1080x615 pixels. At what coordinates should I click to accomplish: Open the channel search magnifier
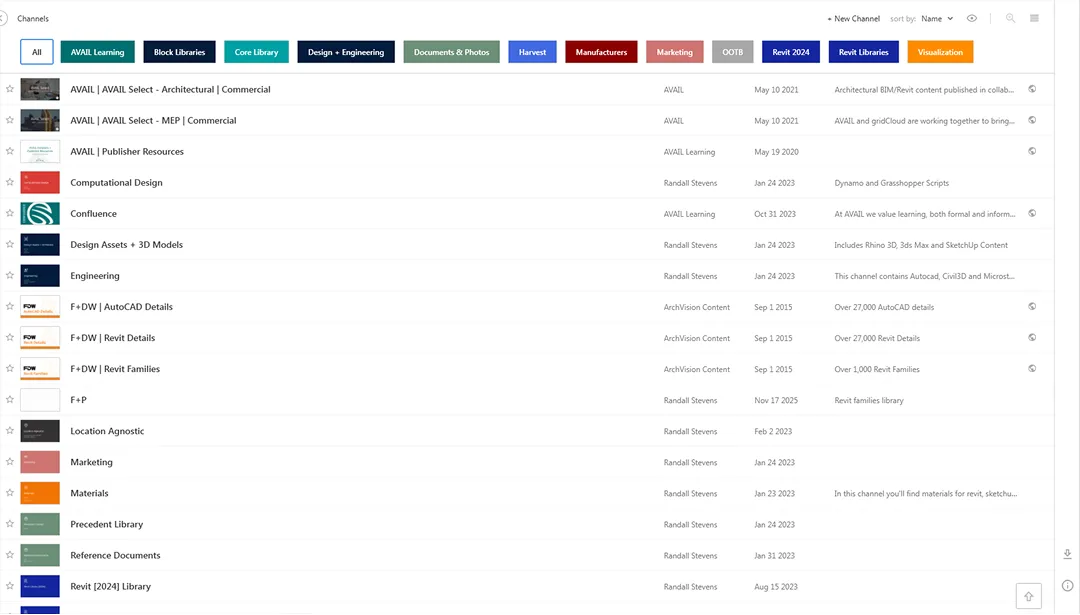pyautogui.click(x=1010, y=19)
